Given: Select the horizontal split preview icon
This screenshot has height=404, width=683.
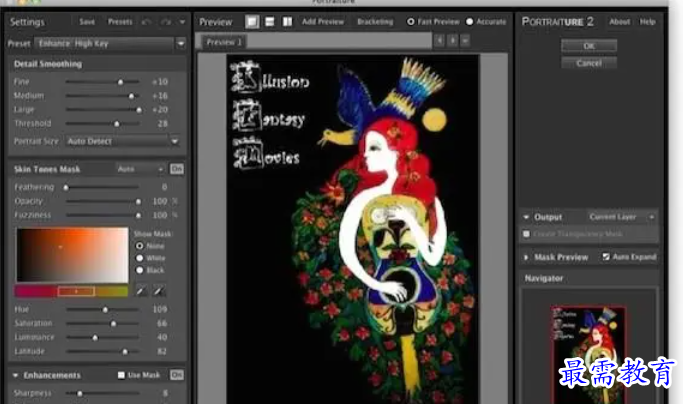Looking at the screenshot, I should pyautogui.click(x=270, y=21).
